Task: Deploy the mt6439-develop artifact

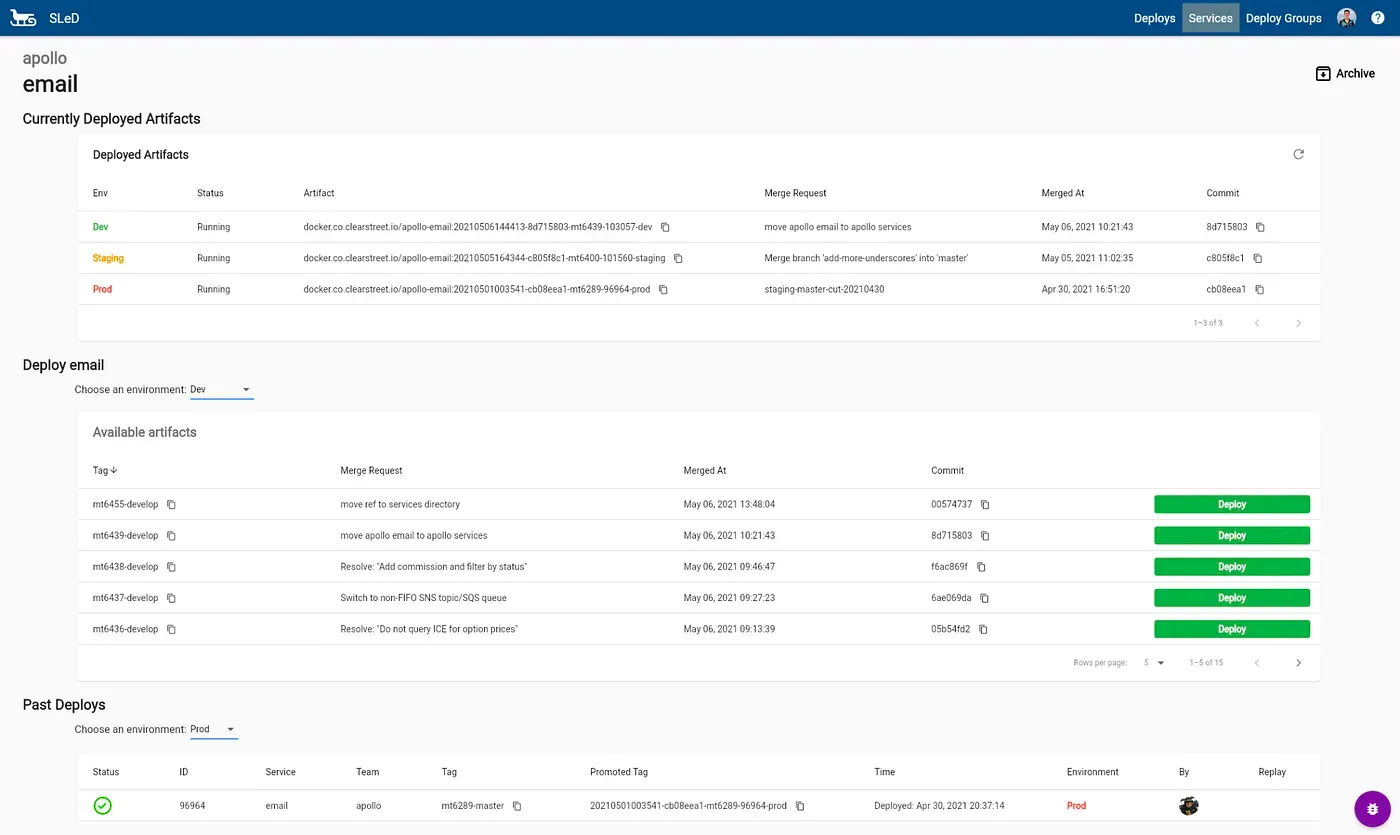Action: click(1231, 535)
